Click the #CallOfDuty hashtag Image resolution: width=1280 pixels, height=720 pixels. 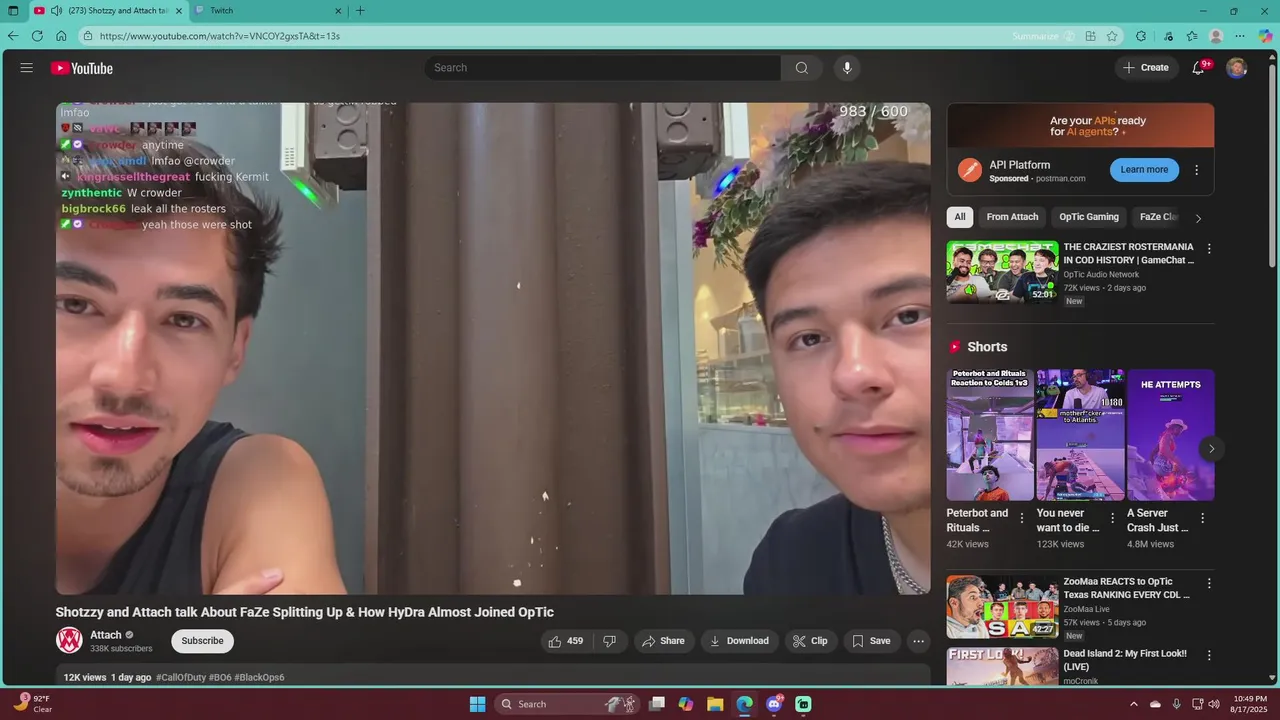pos(180,678)
